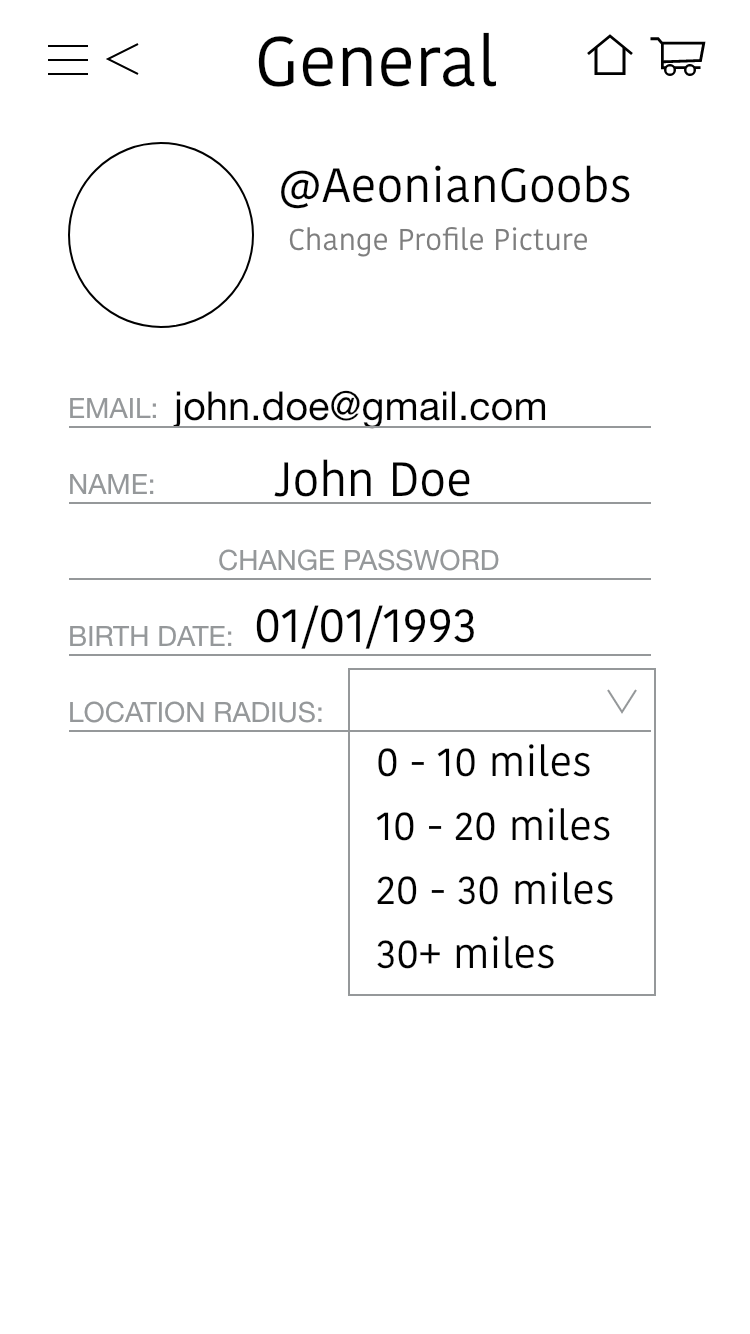Click the EMAIL label
The height and width of the screenshot is (1334, 750).
113,409
